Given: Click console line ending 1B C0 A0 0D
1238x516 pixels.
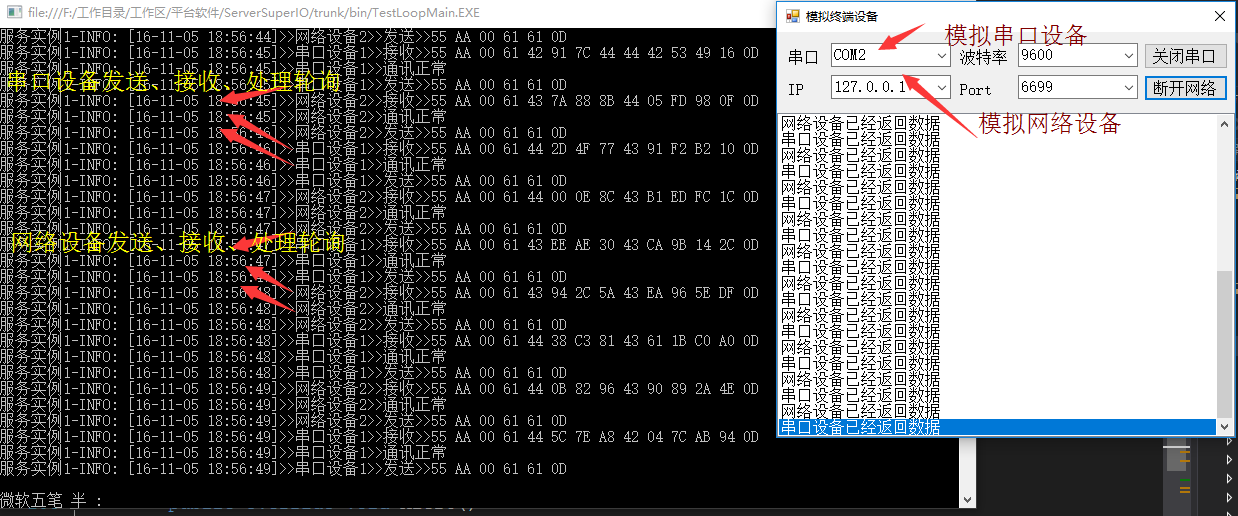Looking at the screenshot, I should [x=379, y=341].
